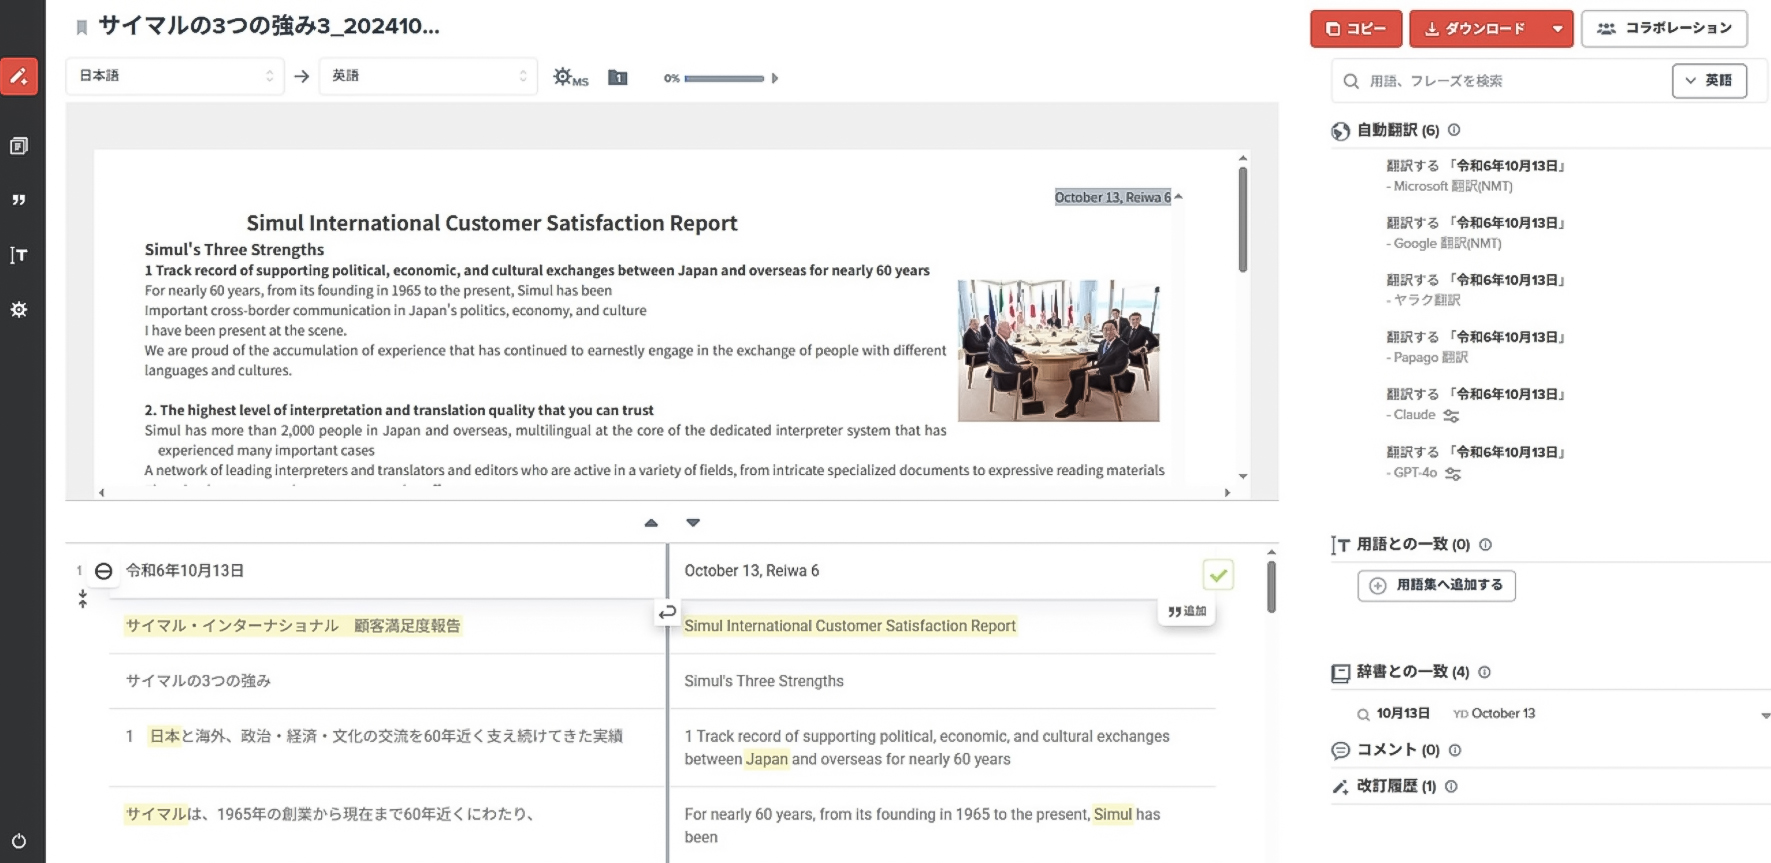Viewport: 1771px width, 863px height.
Task: Click info icon next to 用語との一致 (0)
Action: (1485, 545)
